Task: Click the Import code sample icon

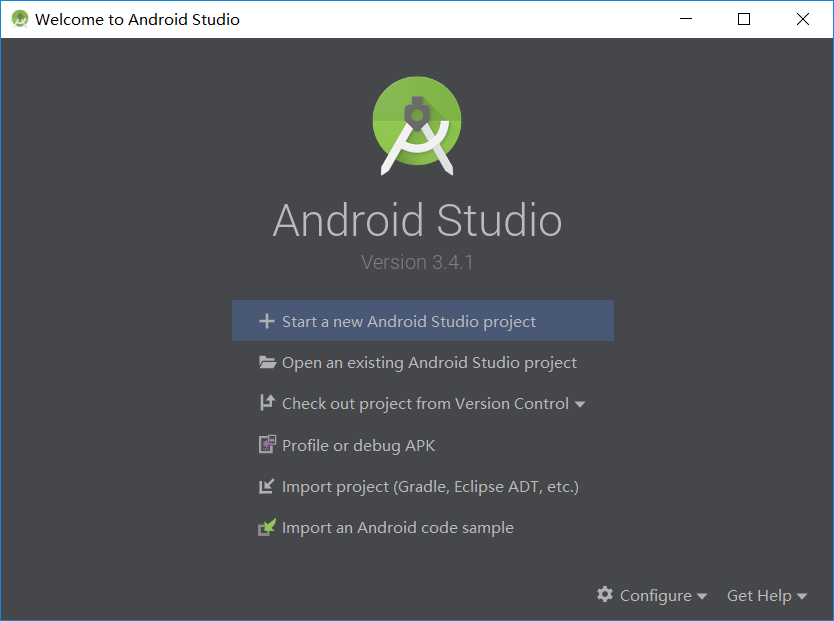Action: click(267, 527)
